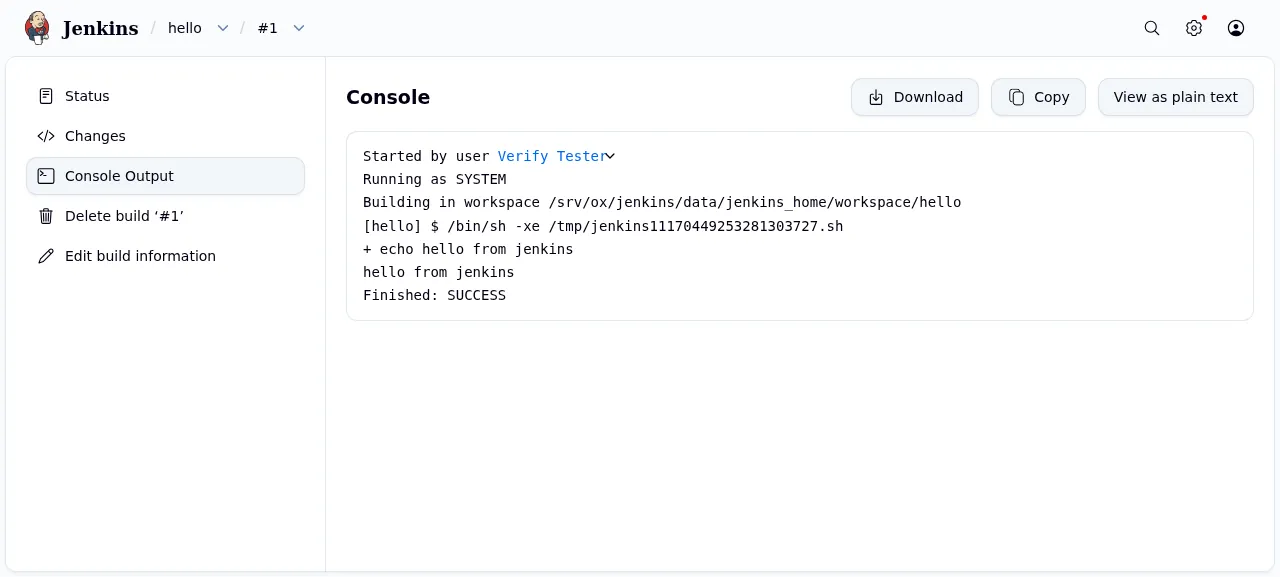Click the '+ echo hello from jenkins' line
The image size is (1280, 577).
pos(468,249)
